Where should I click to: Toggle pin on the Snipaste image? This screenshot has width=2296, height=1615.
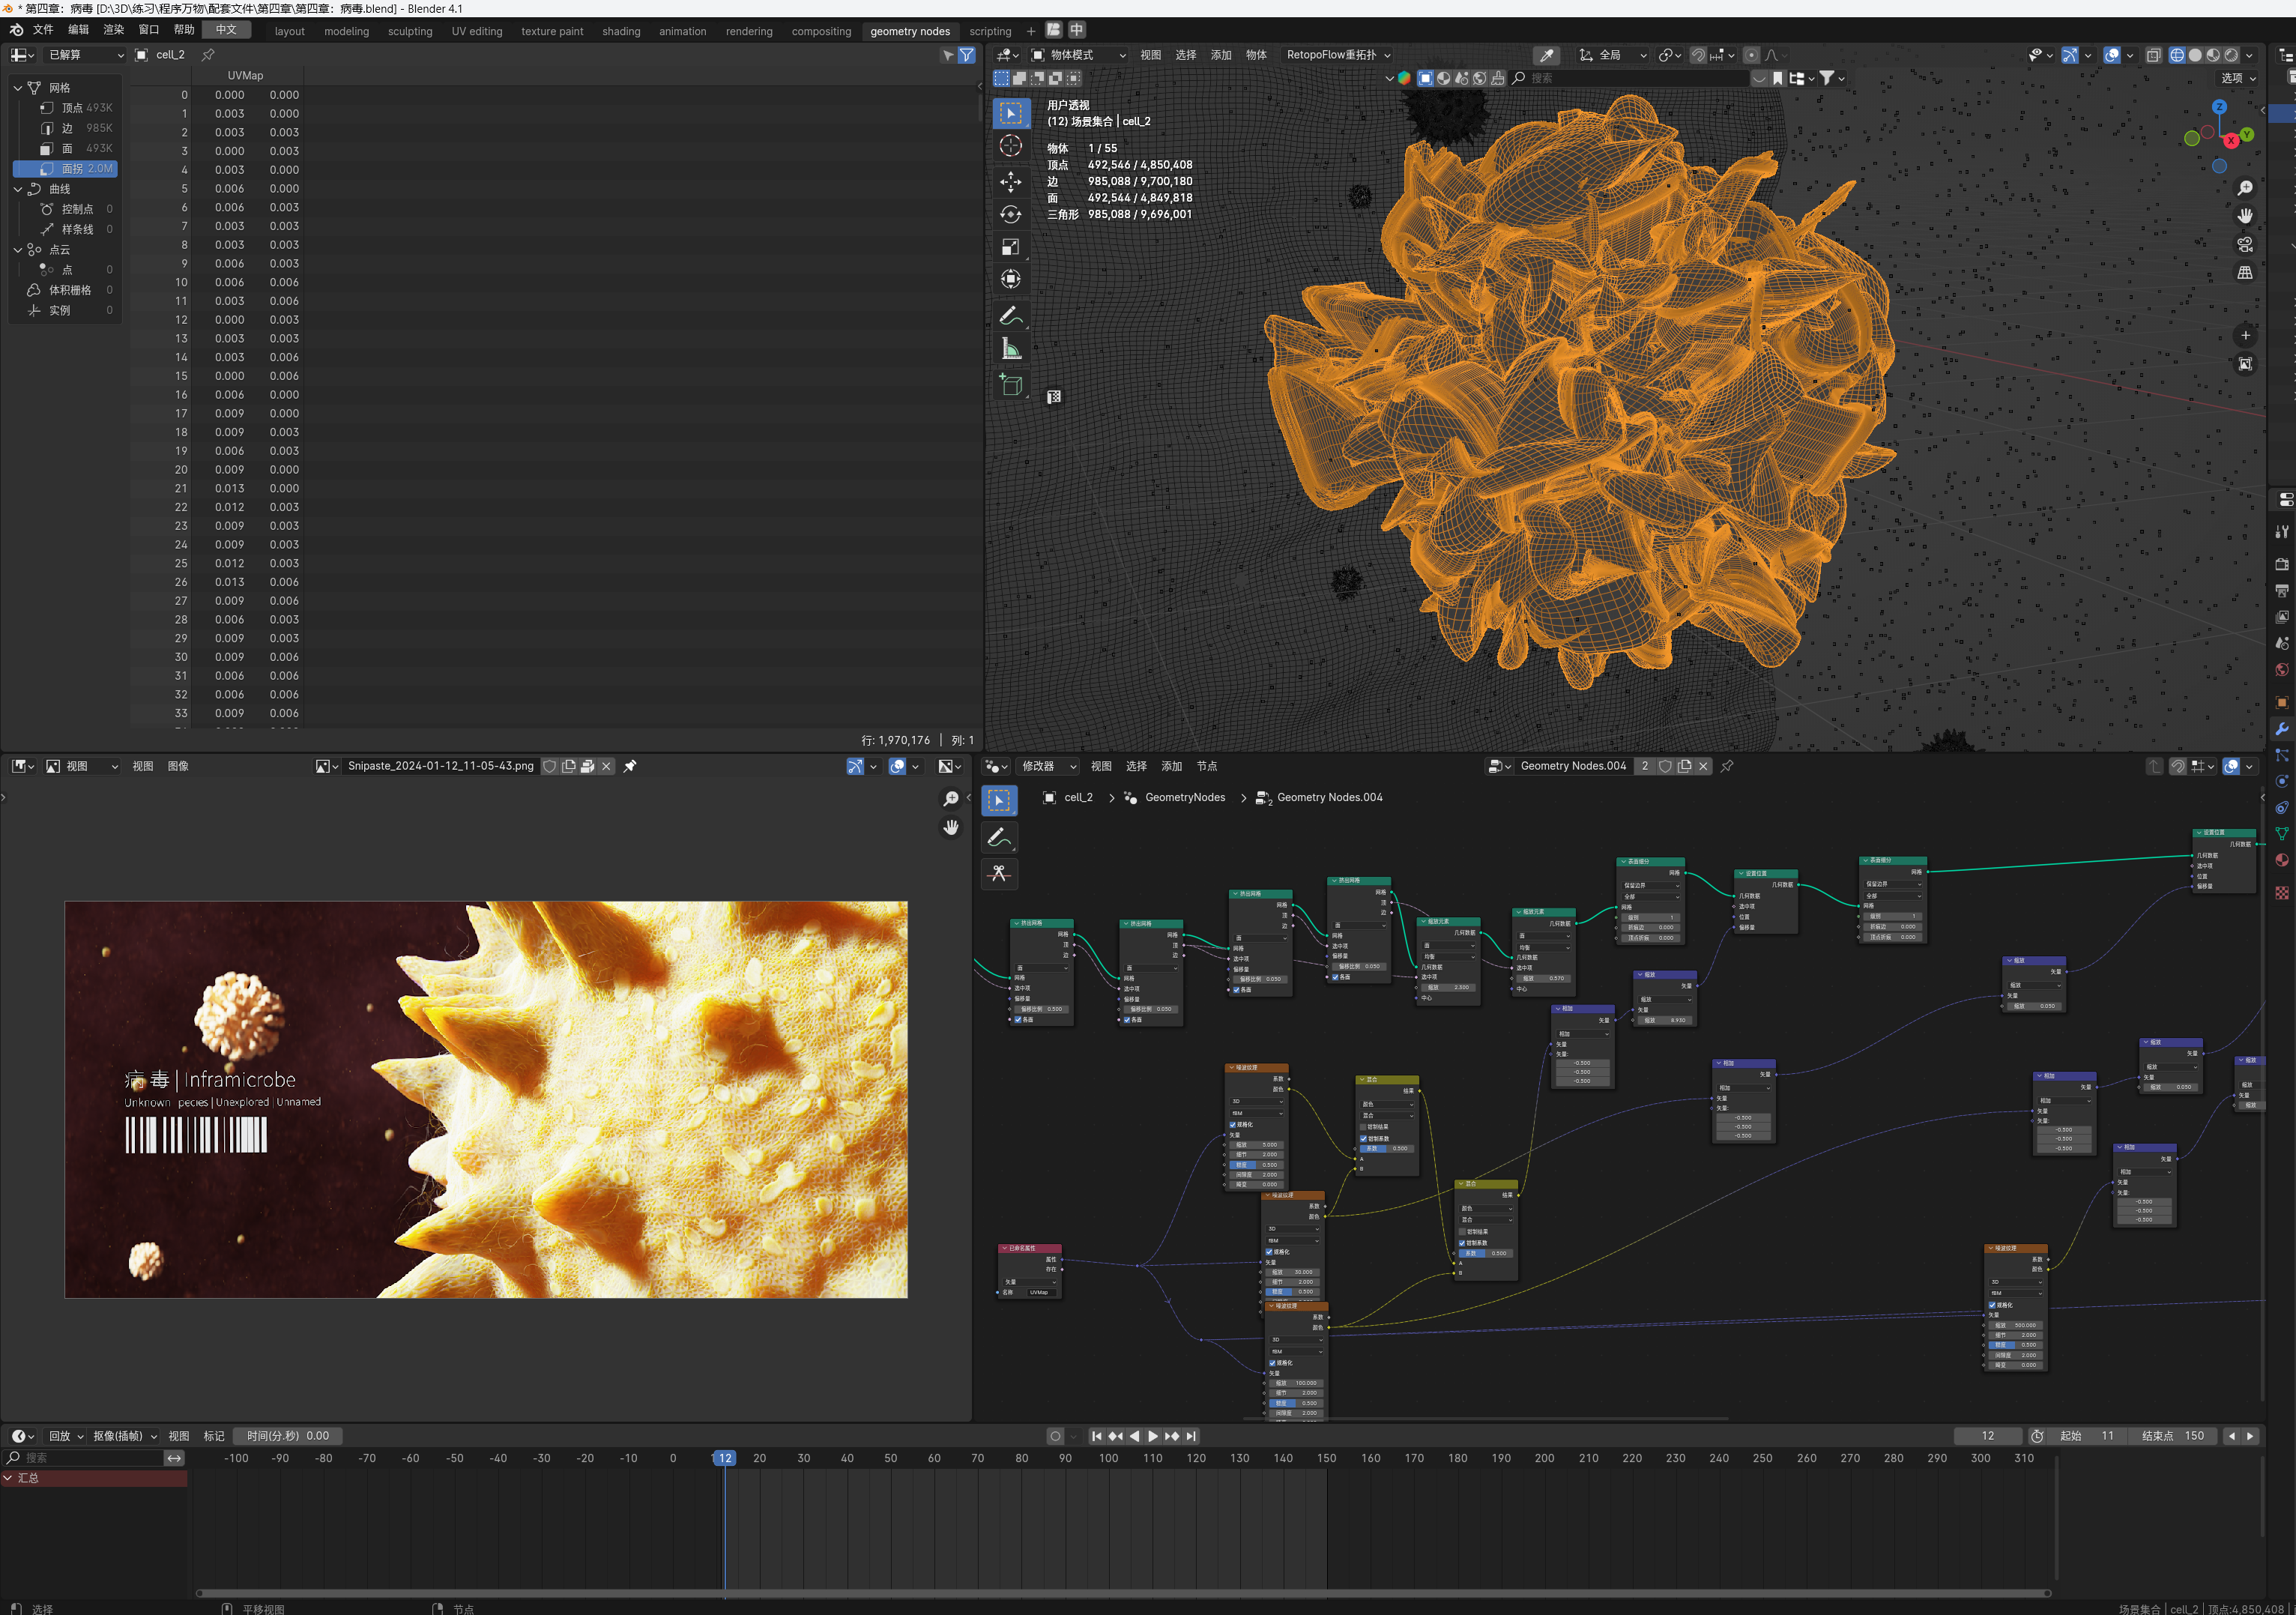pos(630,766)
